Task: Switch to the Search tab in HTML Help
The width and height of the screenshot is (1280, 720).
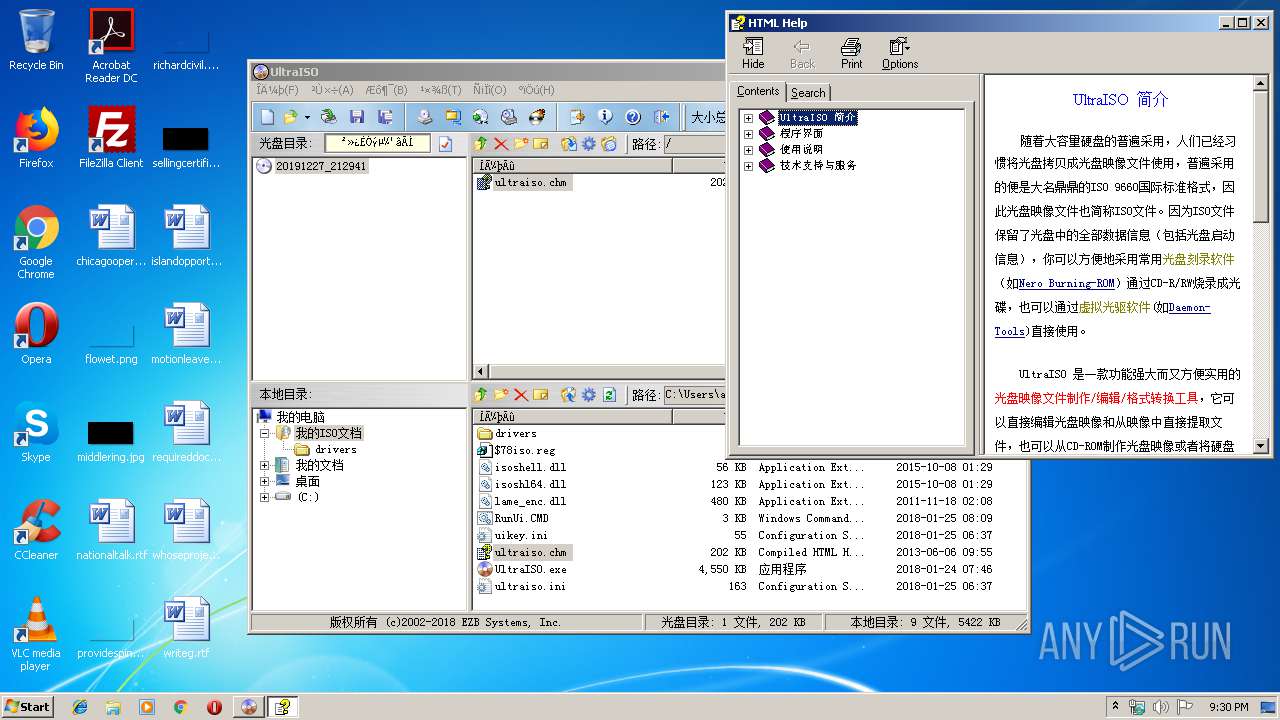Action: (x=808, y=92)
